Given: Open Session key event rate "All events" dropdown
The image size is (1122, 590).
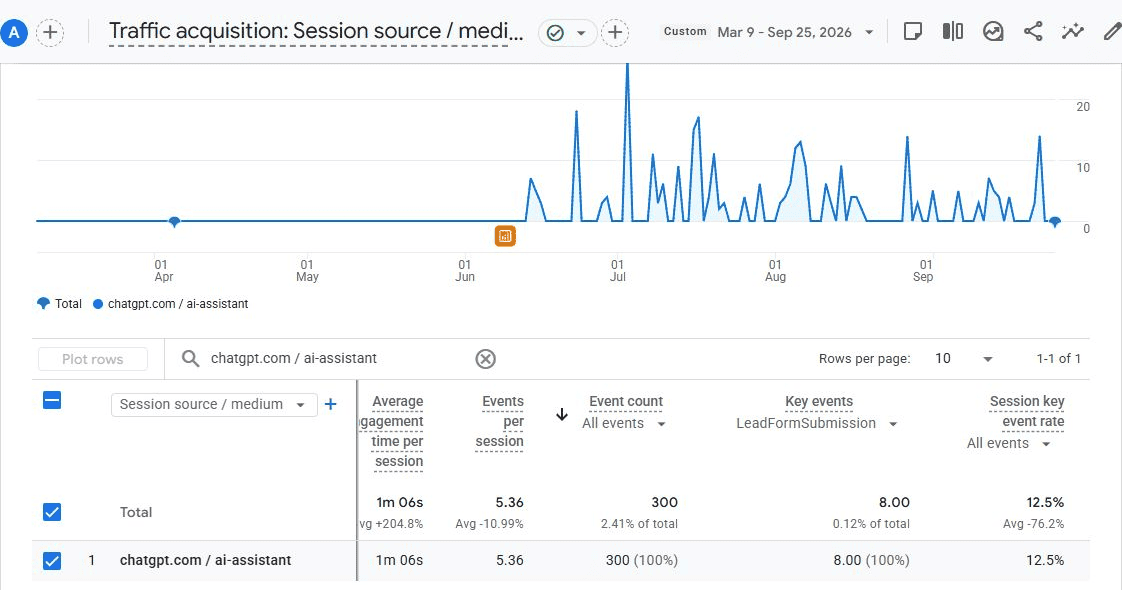Looking at the screenshot, I should [1008, 443].
